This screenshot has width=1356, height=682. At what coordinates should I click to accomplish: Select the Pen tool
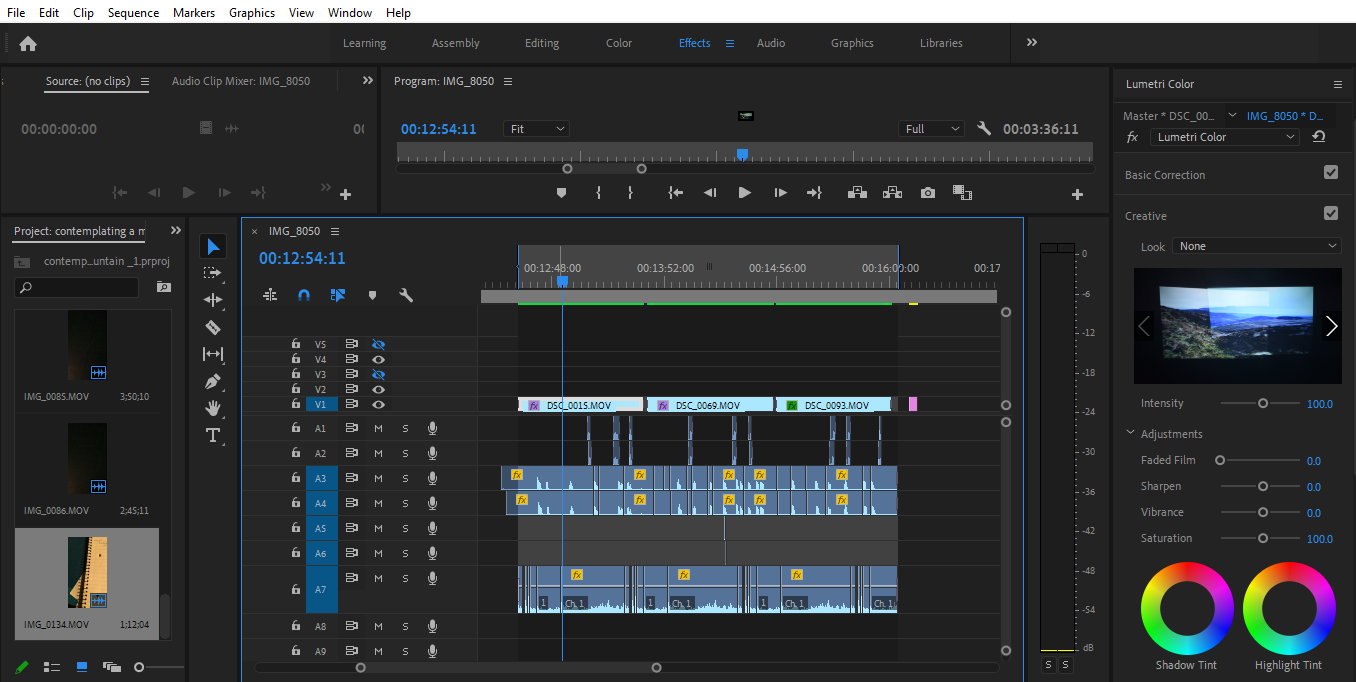click(213, 381)
